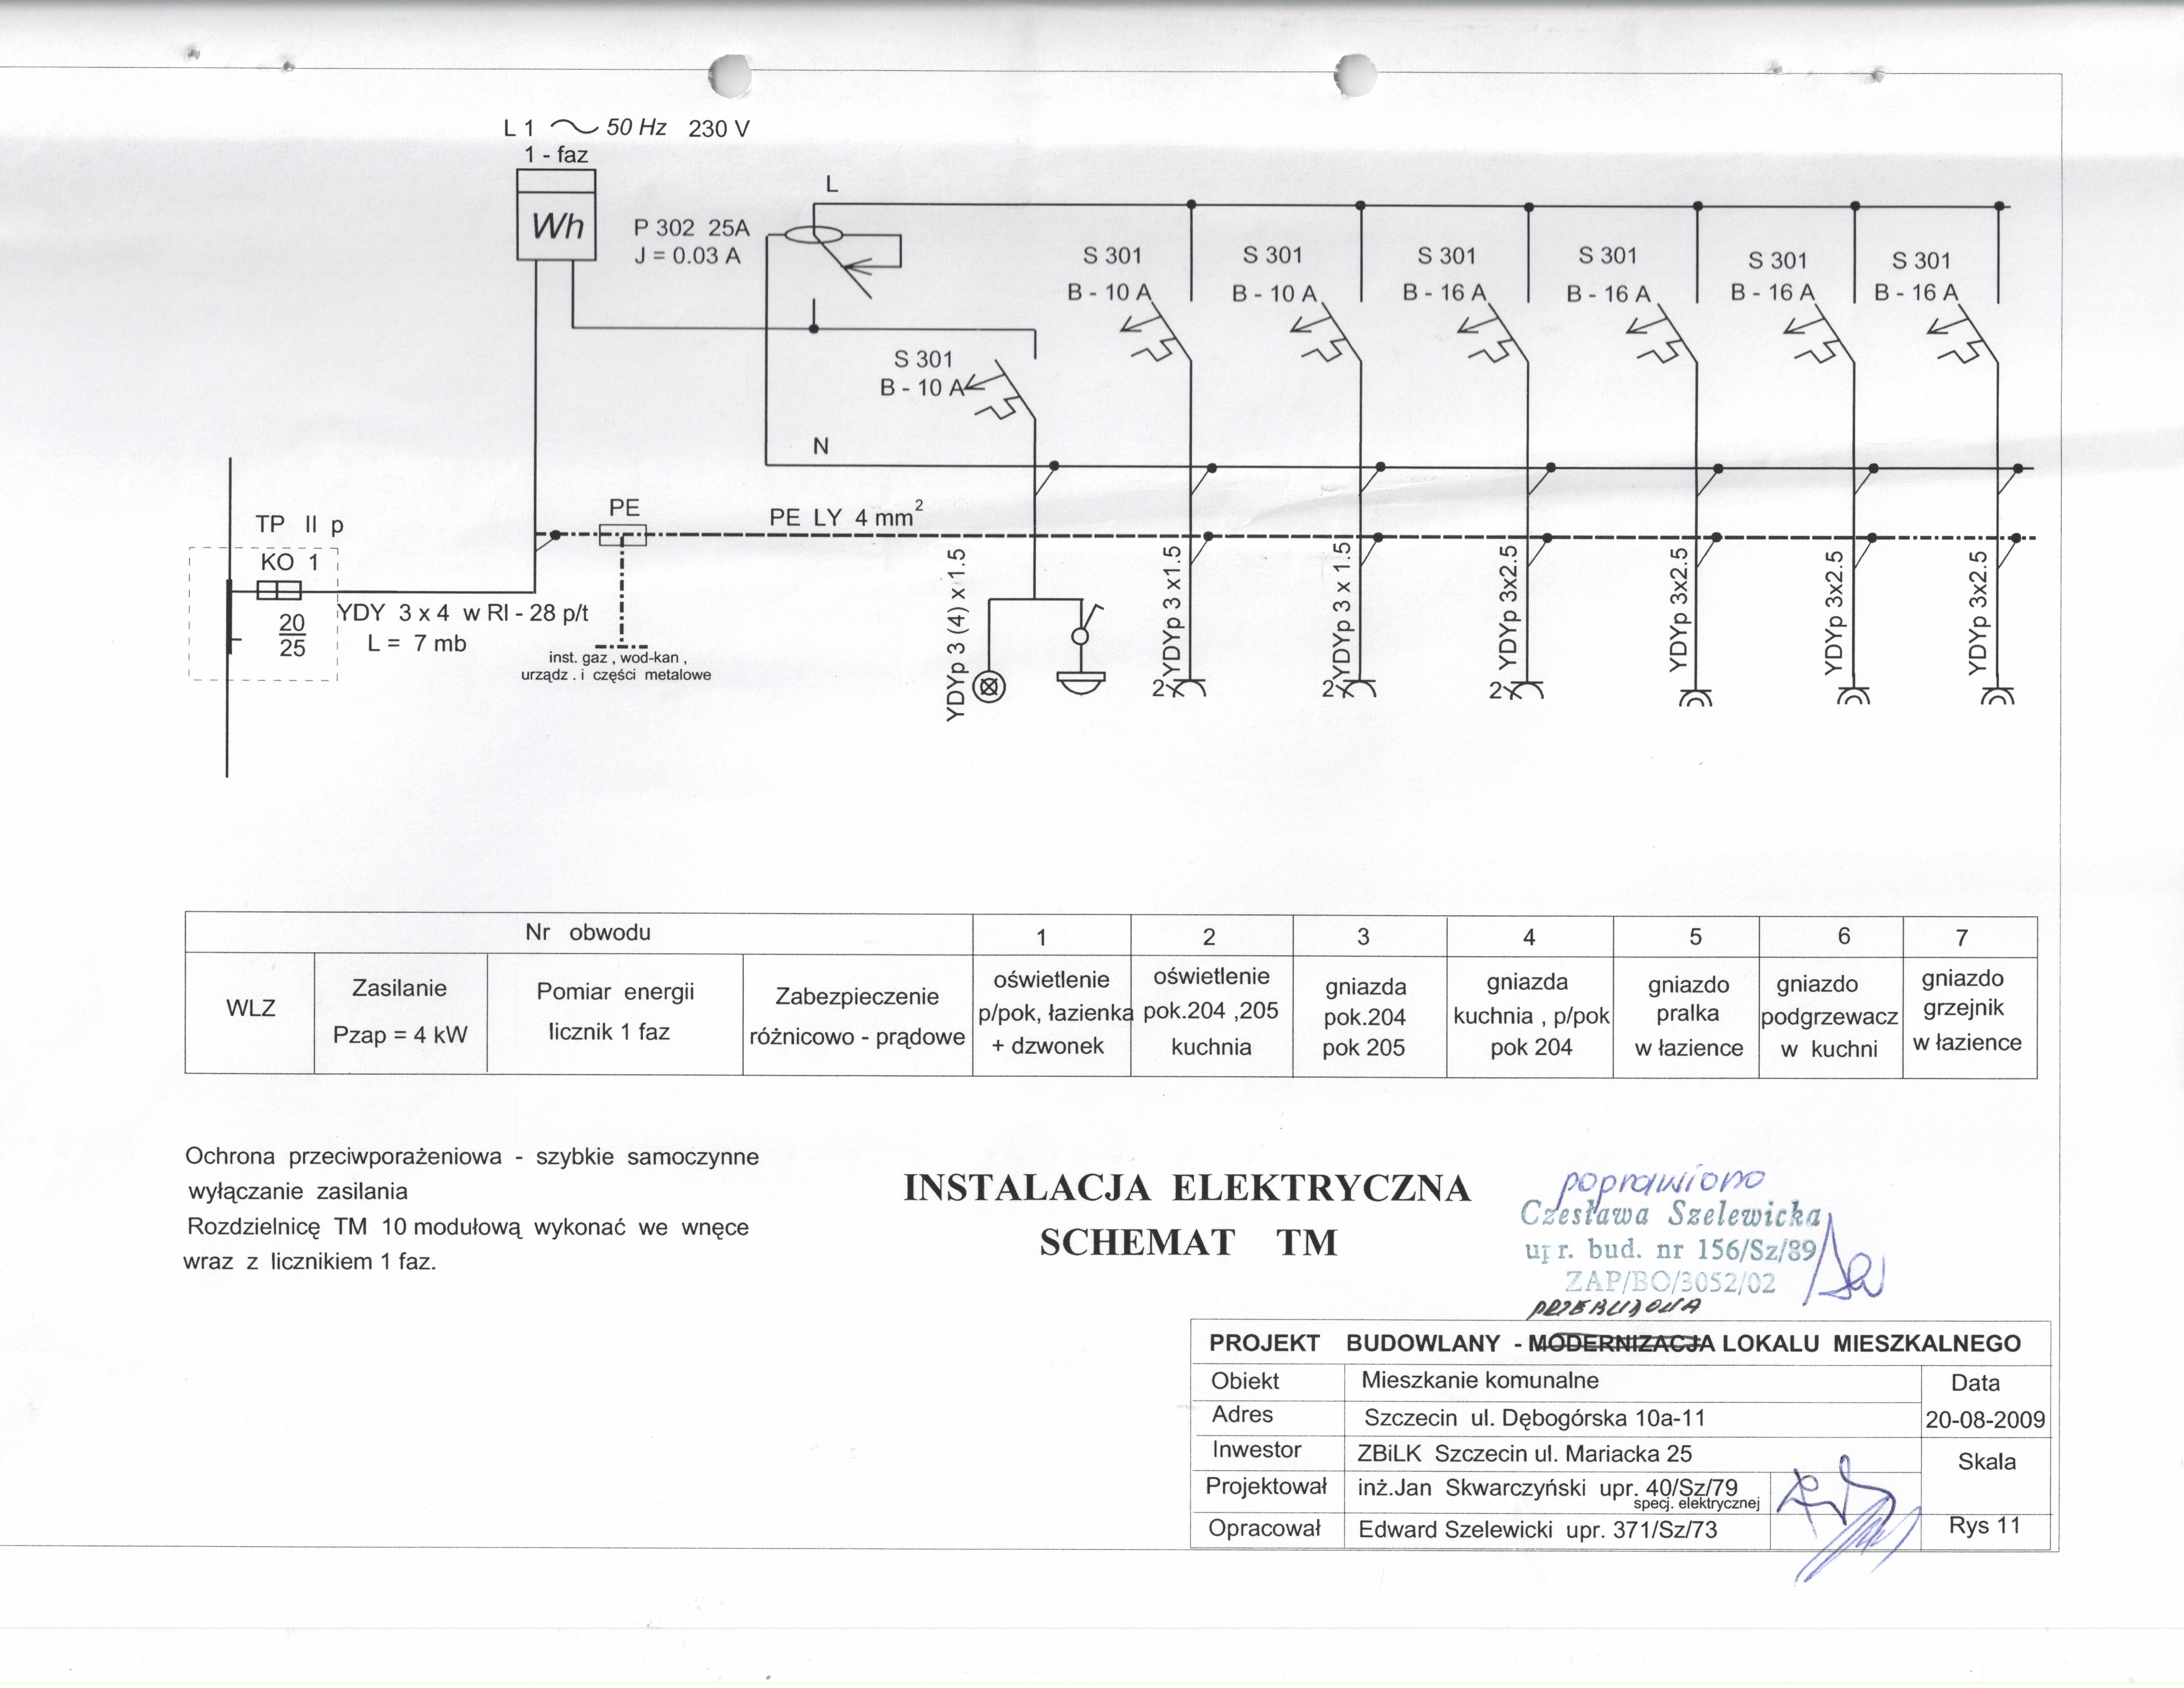This screenshot has width=2184, height=1688.
Task: Click the 'L = 7 mb' length label
Action: pyautogui.click(x=417, y=643)
